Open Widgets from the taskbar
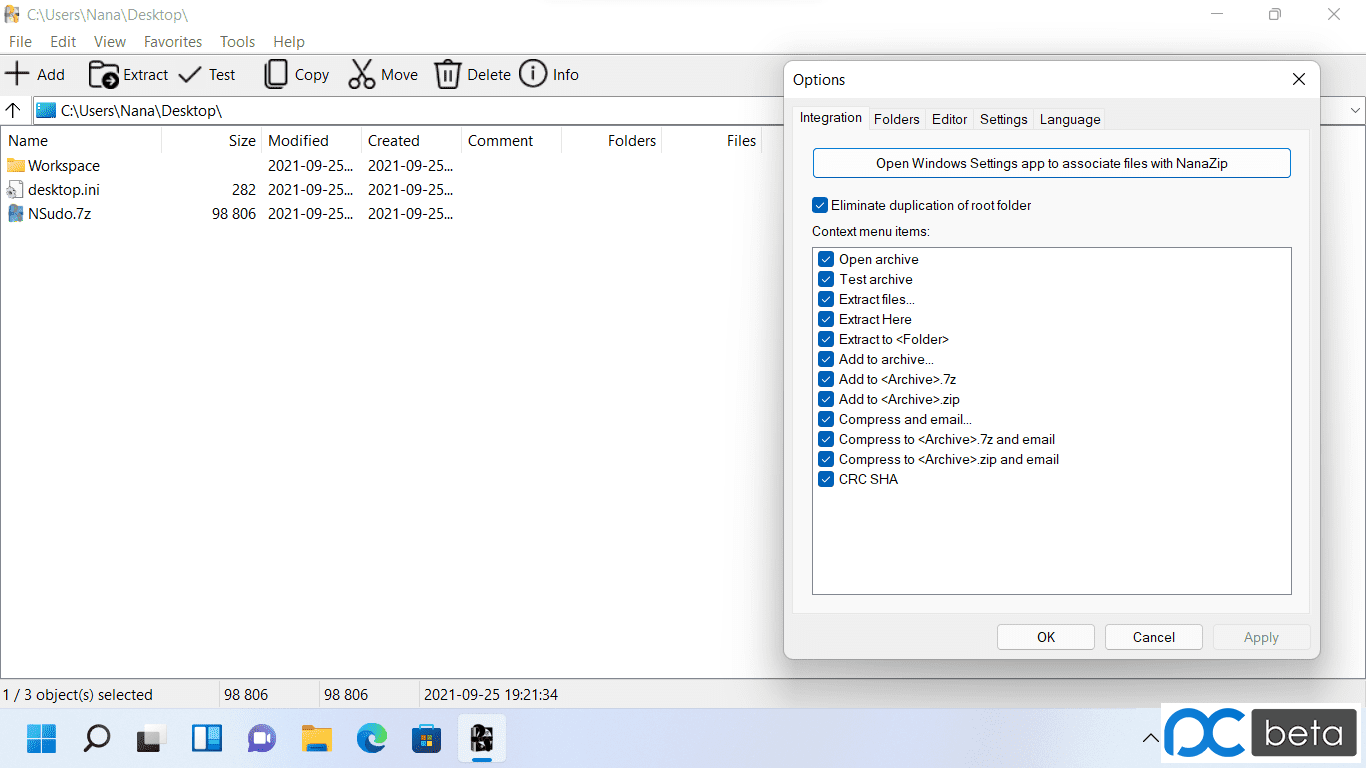This screenshot has height=768, width=1366. coord(206,739)
